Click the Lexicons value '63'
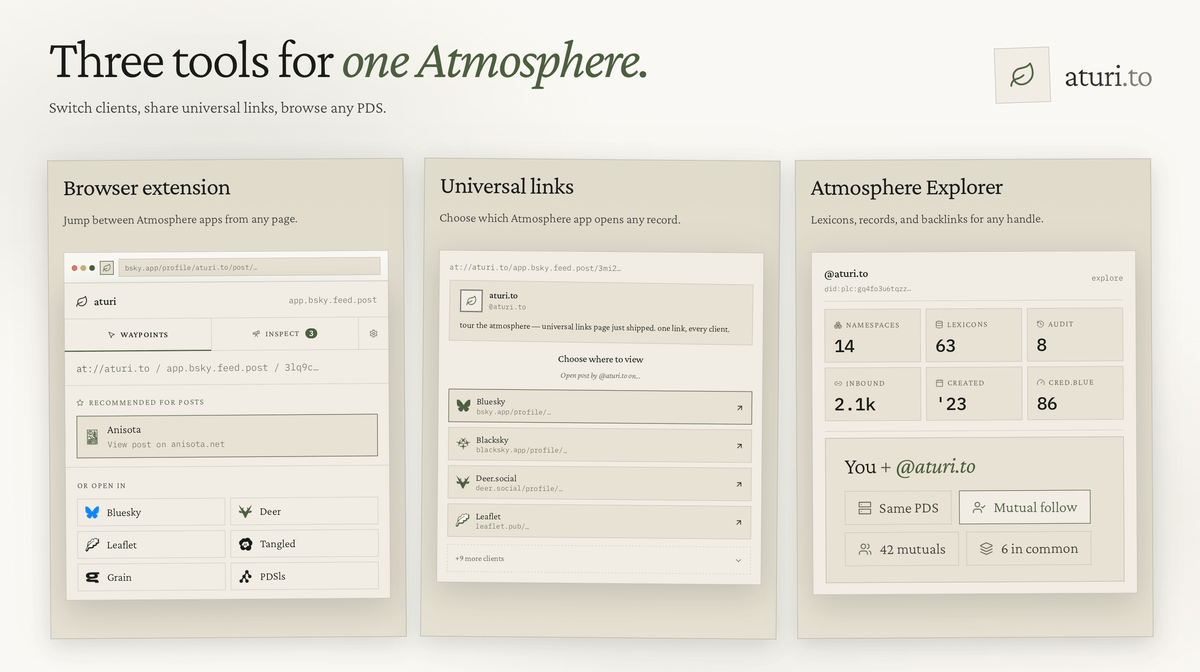Image resolution: width=1200 pixels, height=672 pixels. (946, 346)
